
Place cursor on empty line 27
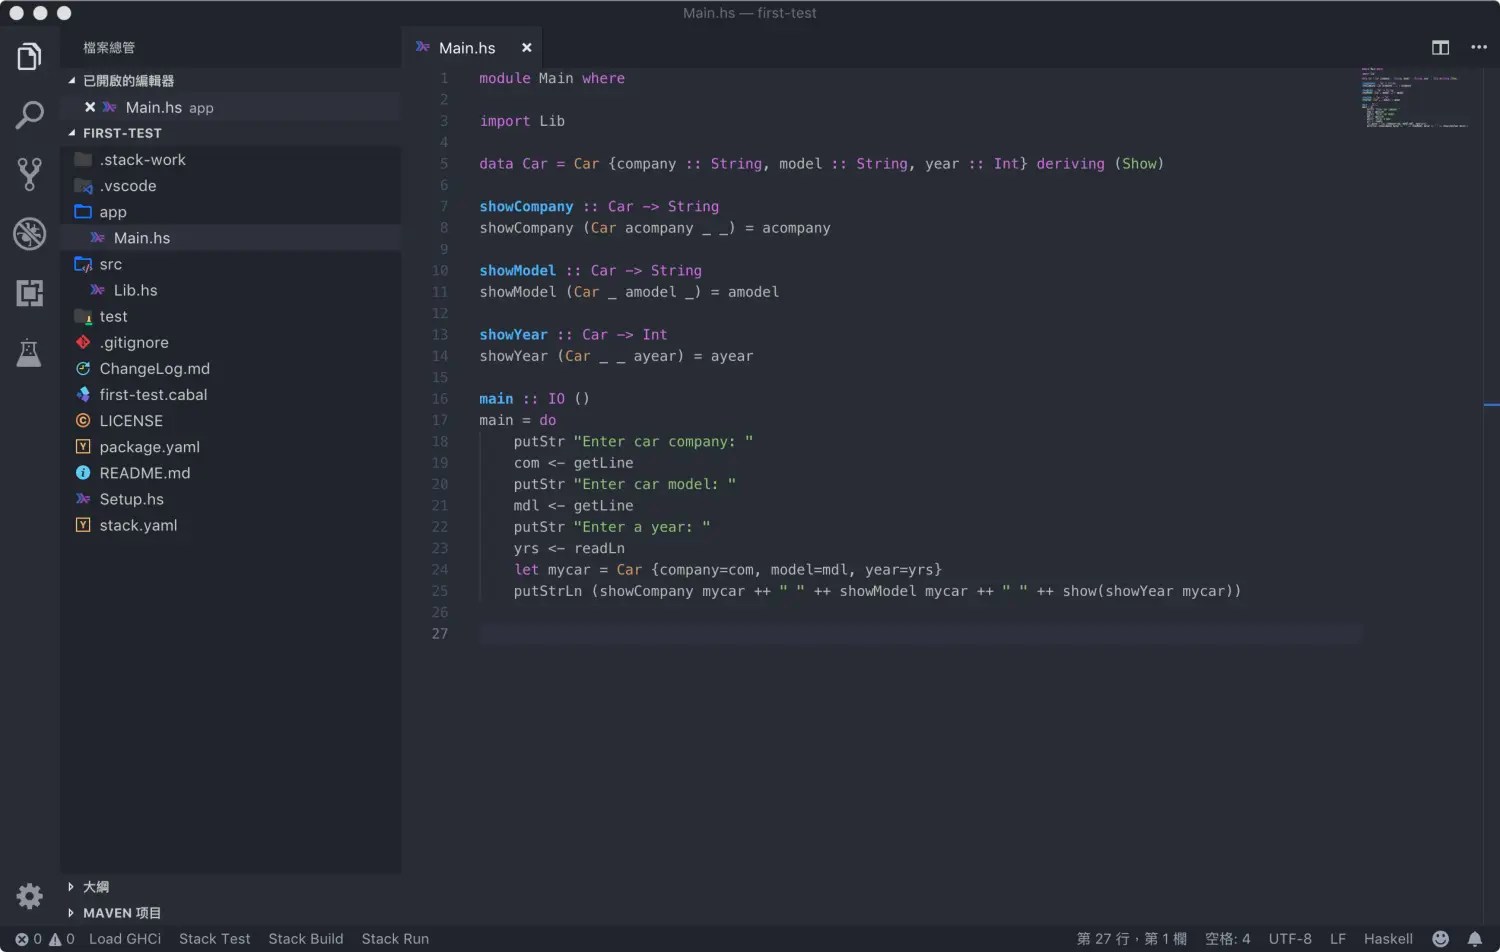pyautogui.click(x=920, y=634)
